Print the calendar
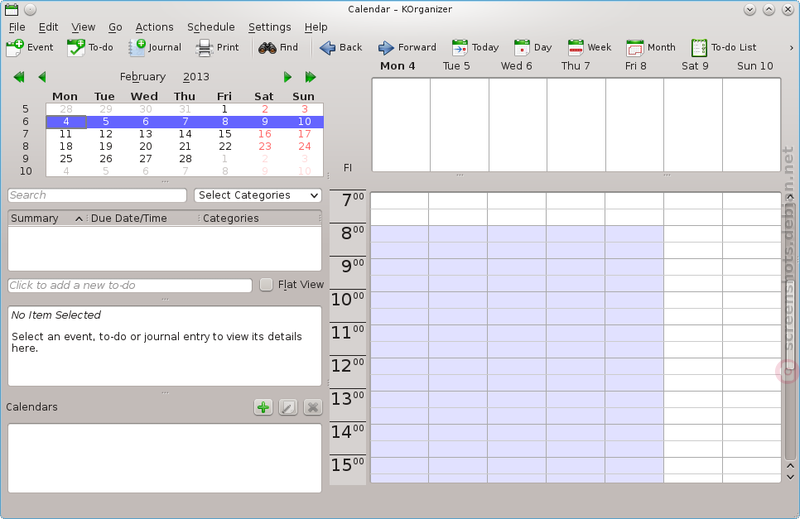Image resolution: width=800 pixels, height=519 pixels. 217,47
